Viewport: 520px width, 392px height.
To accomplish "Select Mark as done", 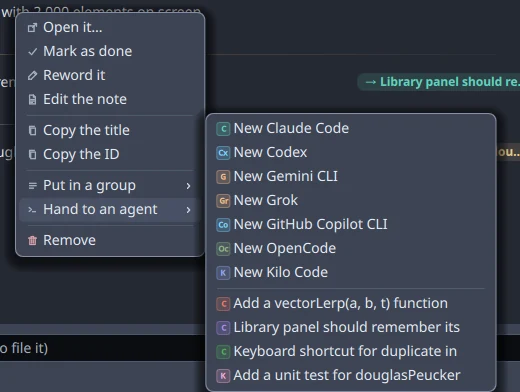I will coord(110,51).
